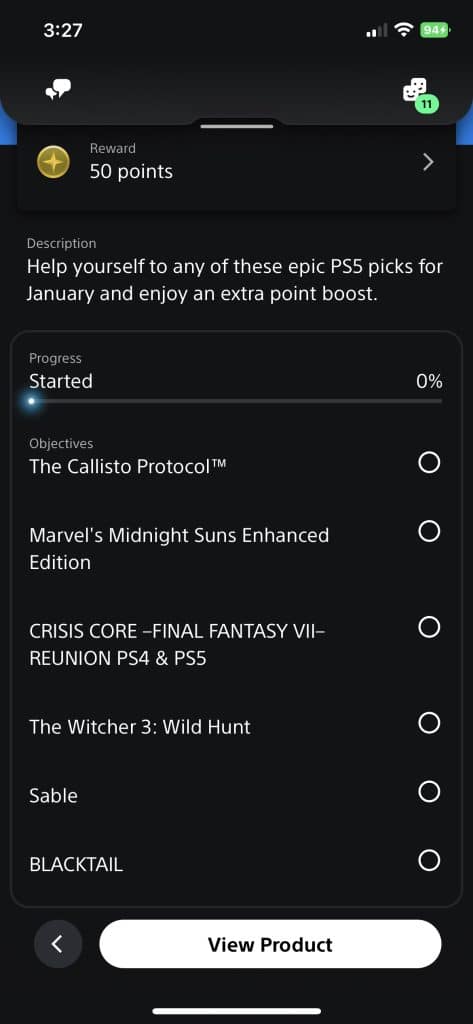Tap the gold reward points coin icon
The image size is (473, 1024).
(54, 162)
